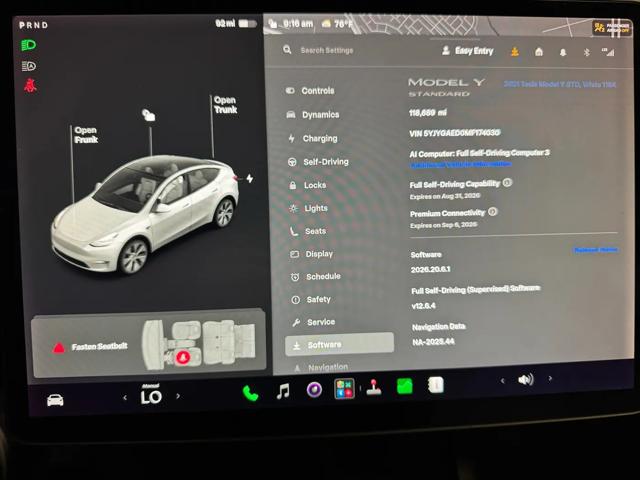This screenshot has height=480, width=640.
Task: Toggle the green headlights indicator
Action: (x=29, y=45)
